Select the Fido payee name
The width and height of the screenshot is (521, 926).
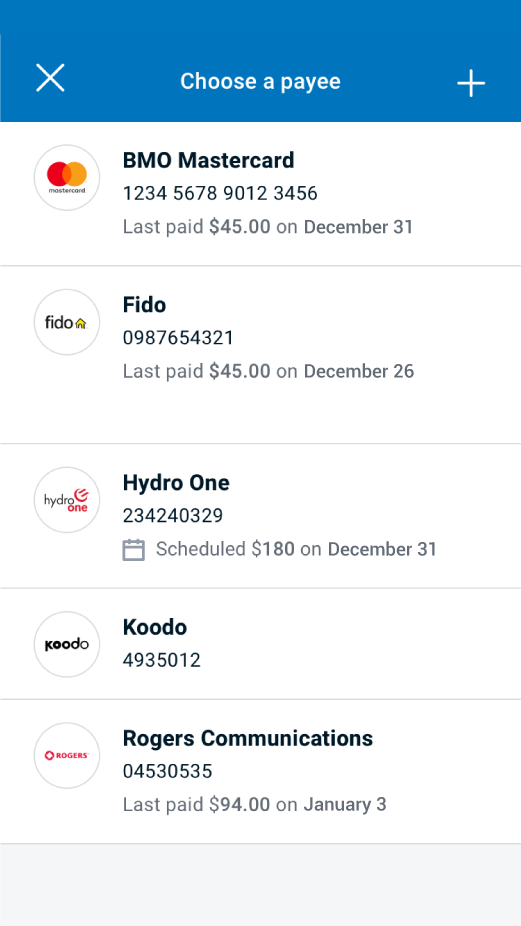(145, 305)
